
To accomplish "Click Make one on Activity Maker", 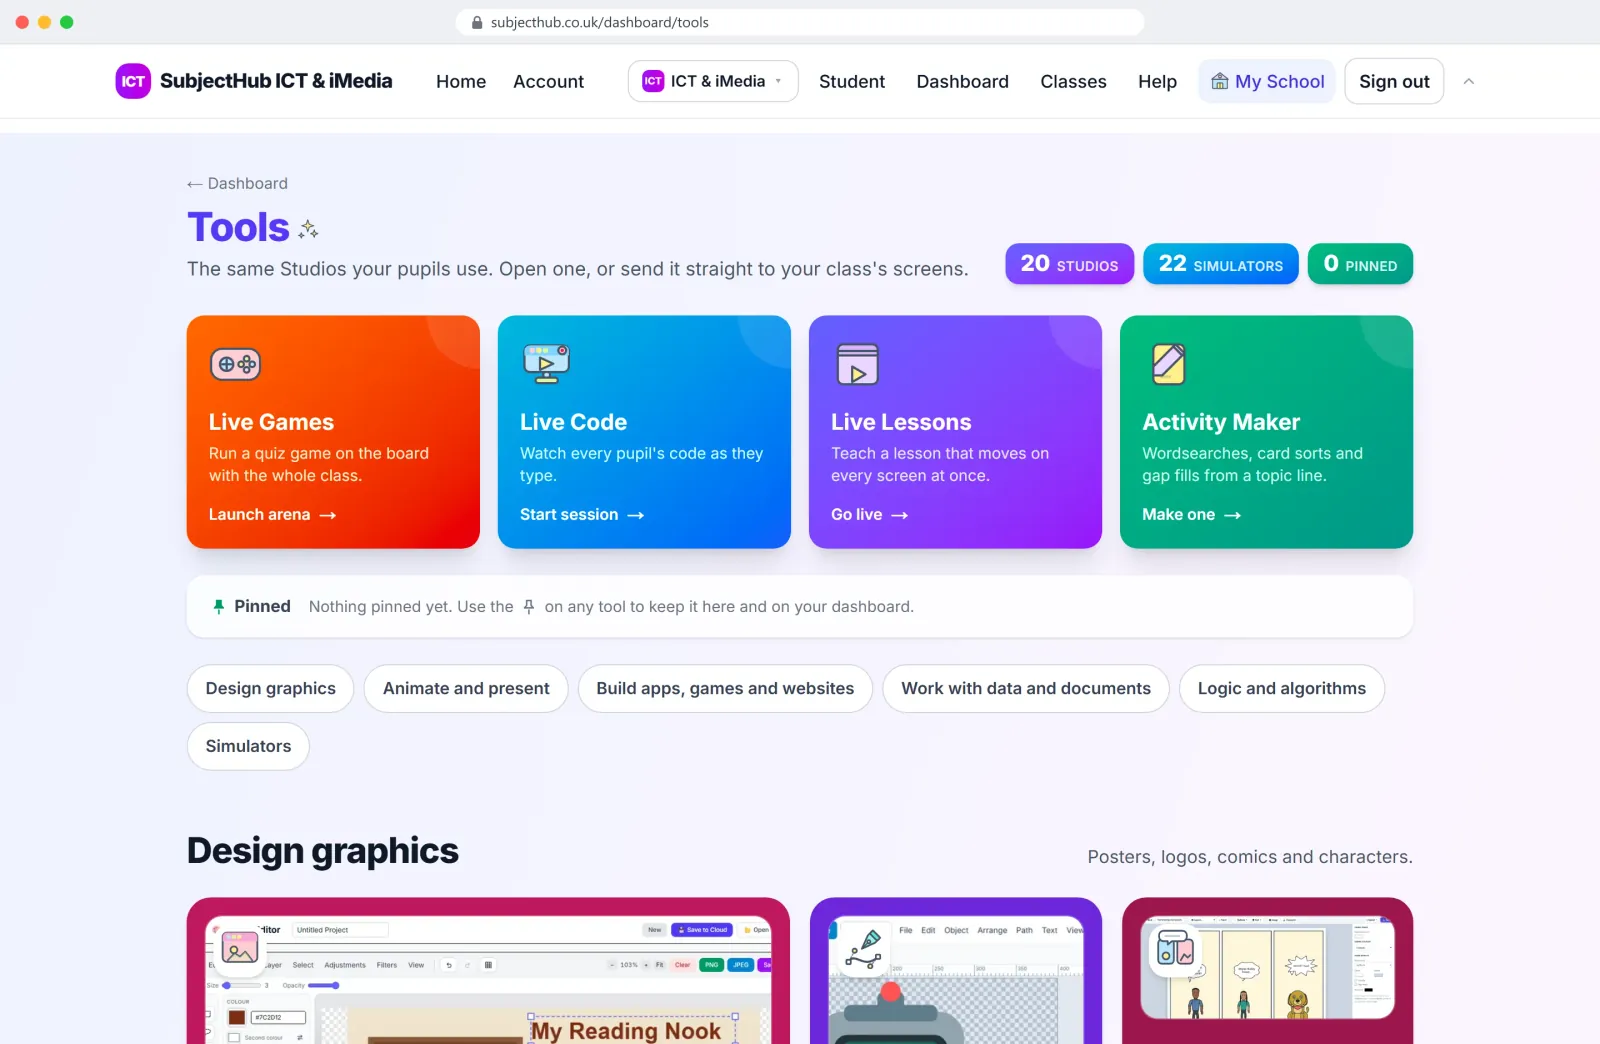I will click(x=1191, y=514).
